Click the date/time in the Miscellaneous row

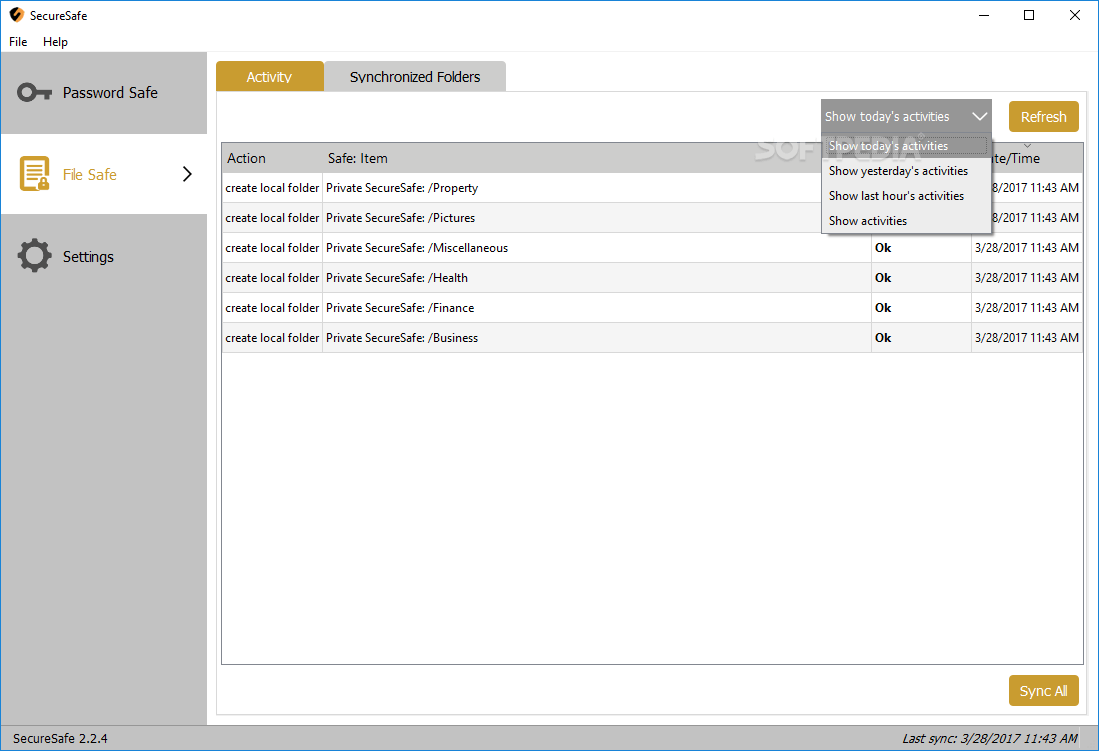[x=1027, y=248]
